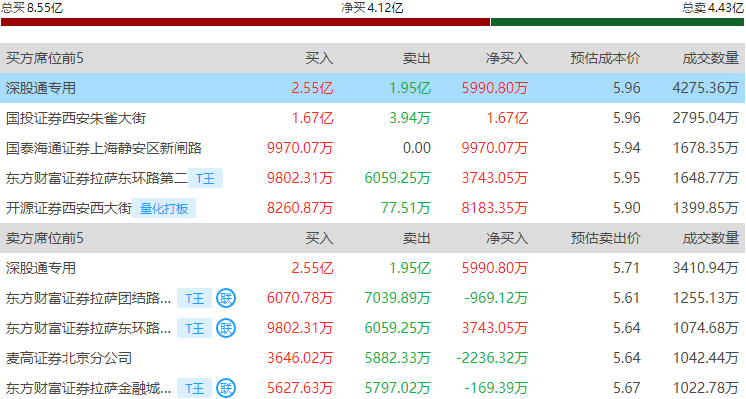The width and height of the screenshot is (746, 399).
Task: Click 卖方席位前5 section header
Action: point(44,238)
